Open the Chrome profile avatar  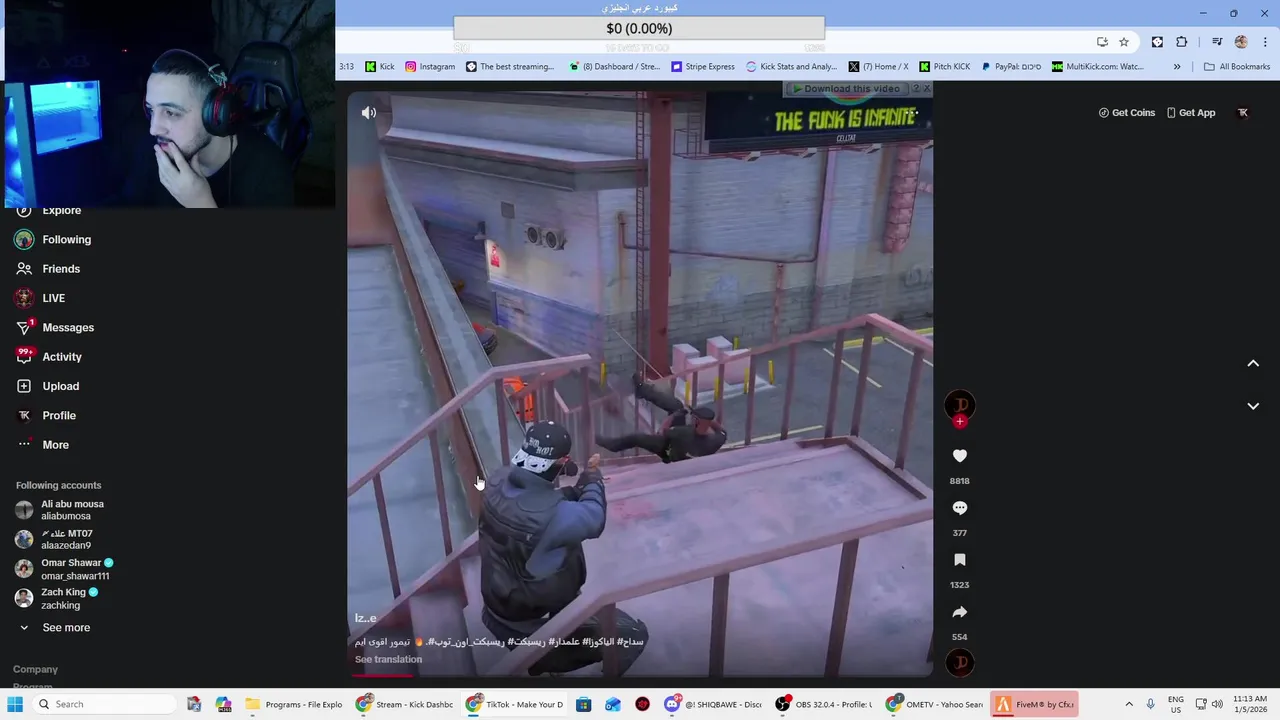[x=1241, y=42]
